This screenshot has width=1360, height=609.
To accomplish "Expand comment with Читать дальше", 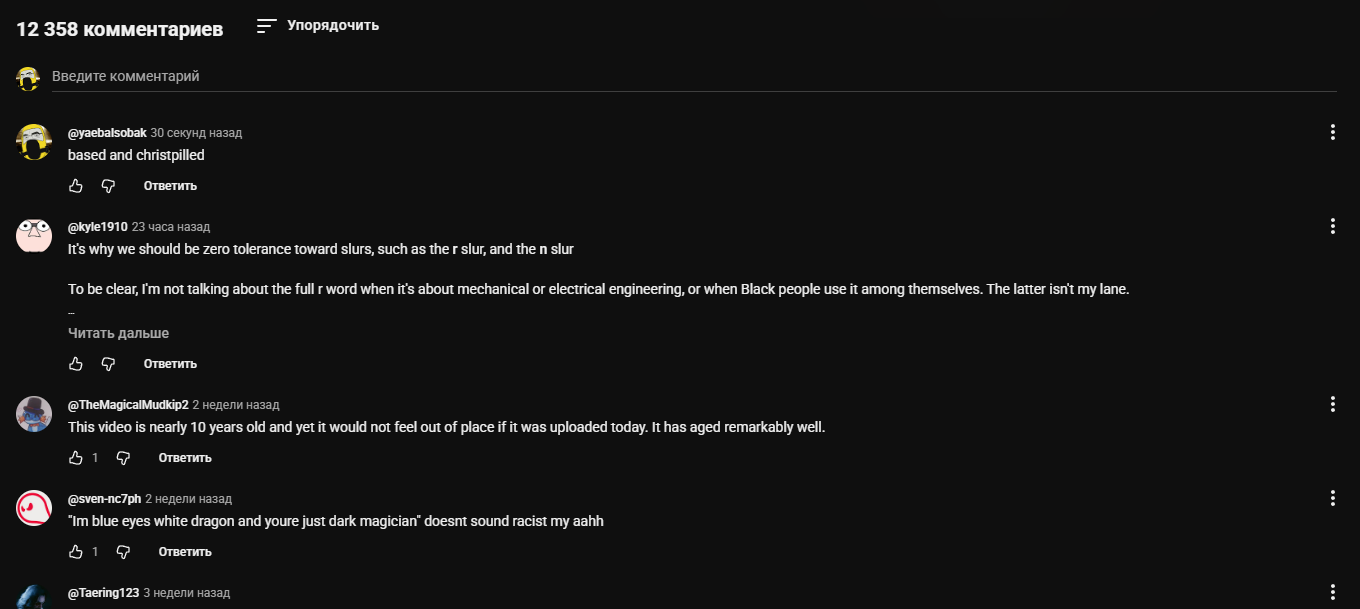I will [118, 333].
